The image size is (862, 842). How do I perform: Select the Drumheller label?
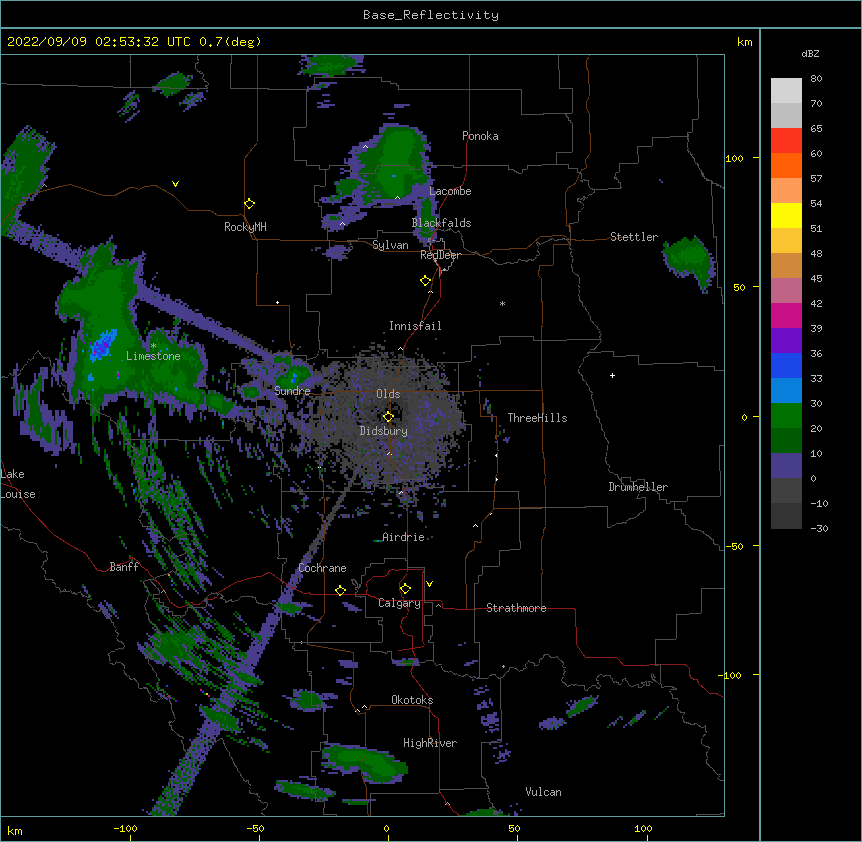638,487
